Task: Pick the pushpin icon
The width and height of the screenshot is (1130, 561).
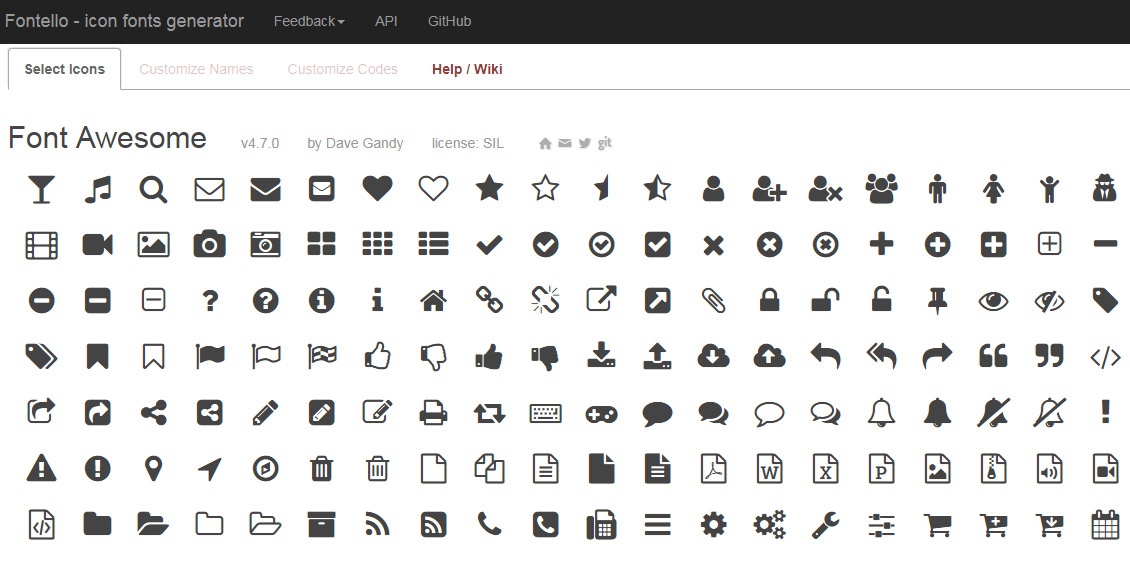Action: click(938, 300)
